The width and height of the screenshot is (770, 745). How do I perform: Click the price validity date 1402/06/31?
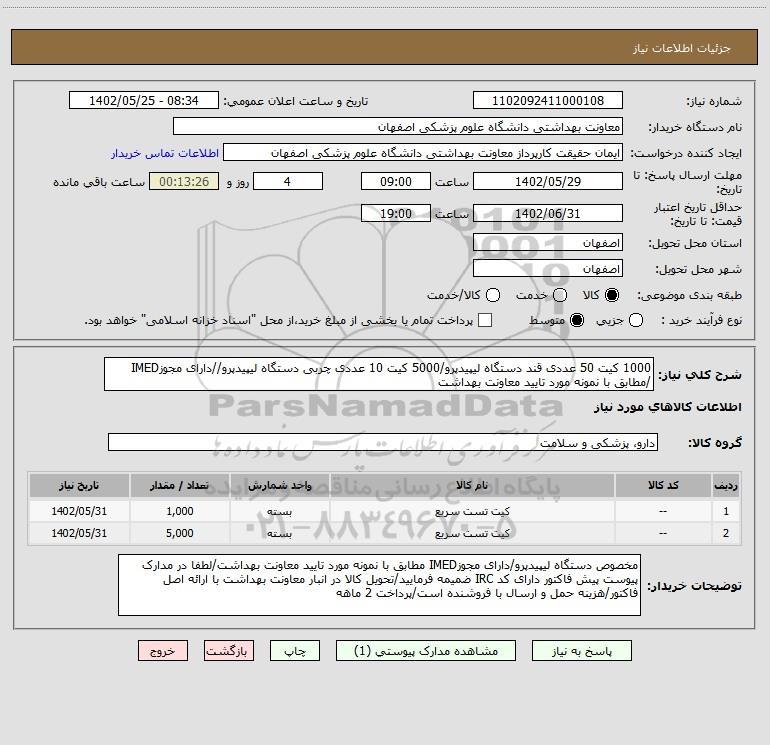coord(548,214)
